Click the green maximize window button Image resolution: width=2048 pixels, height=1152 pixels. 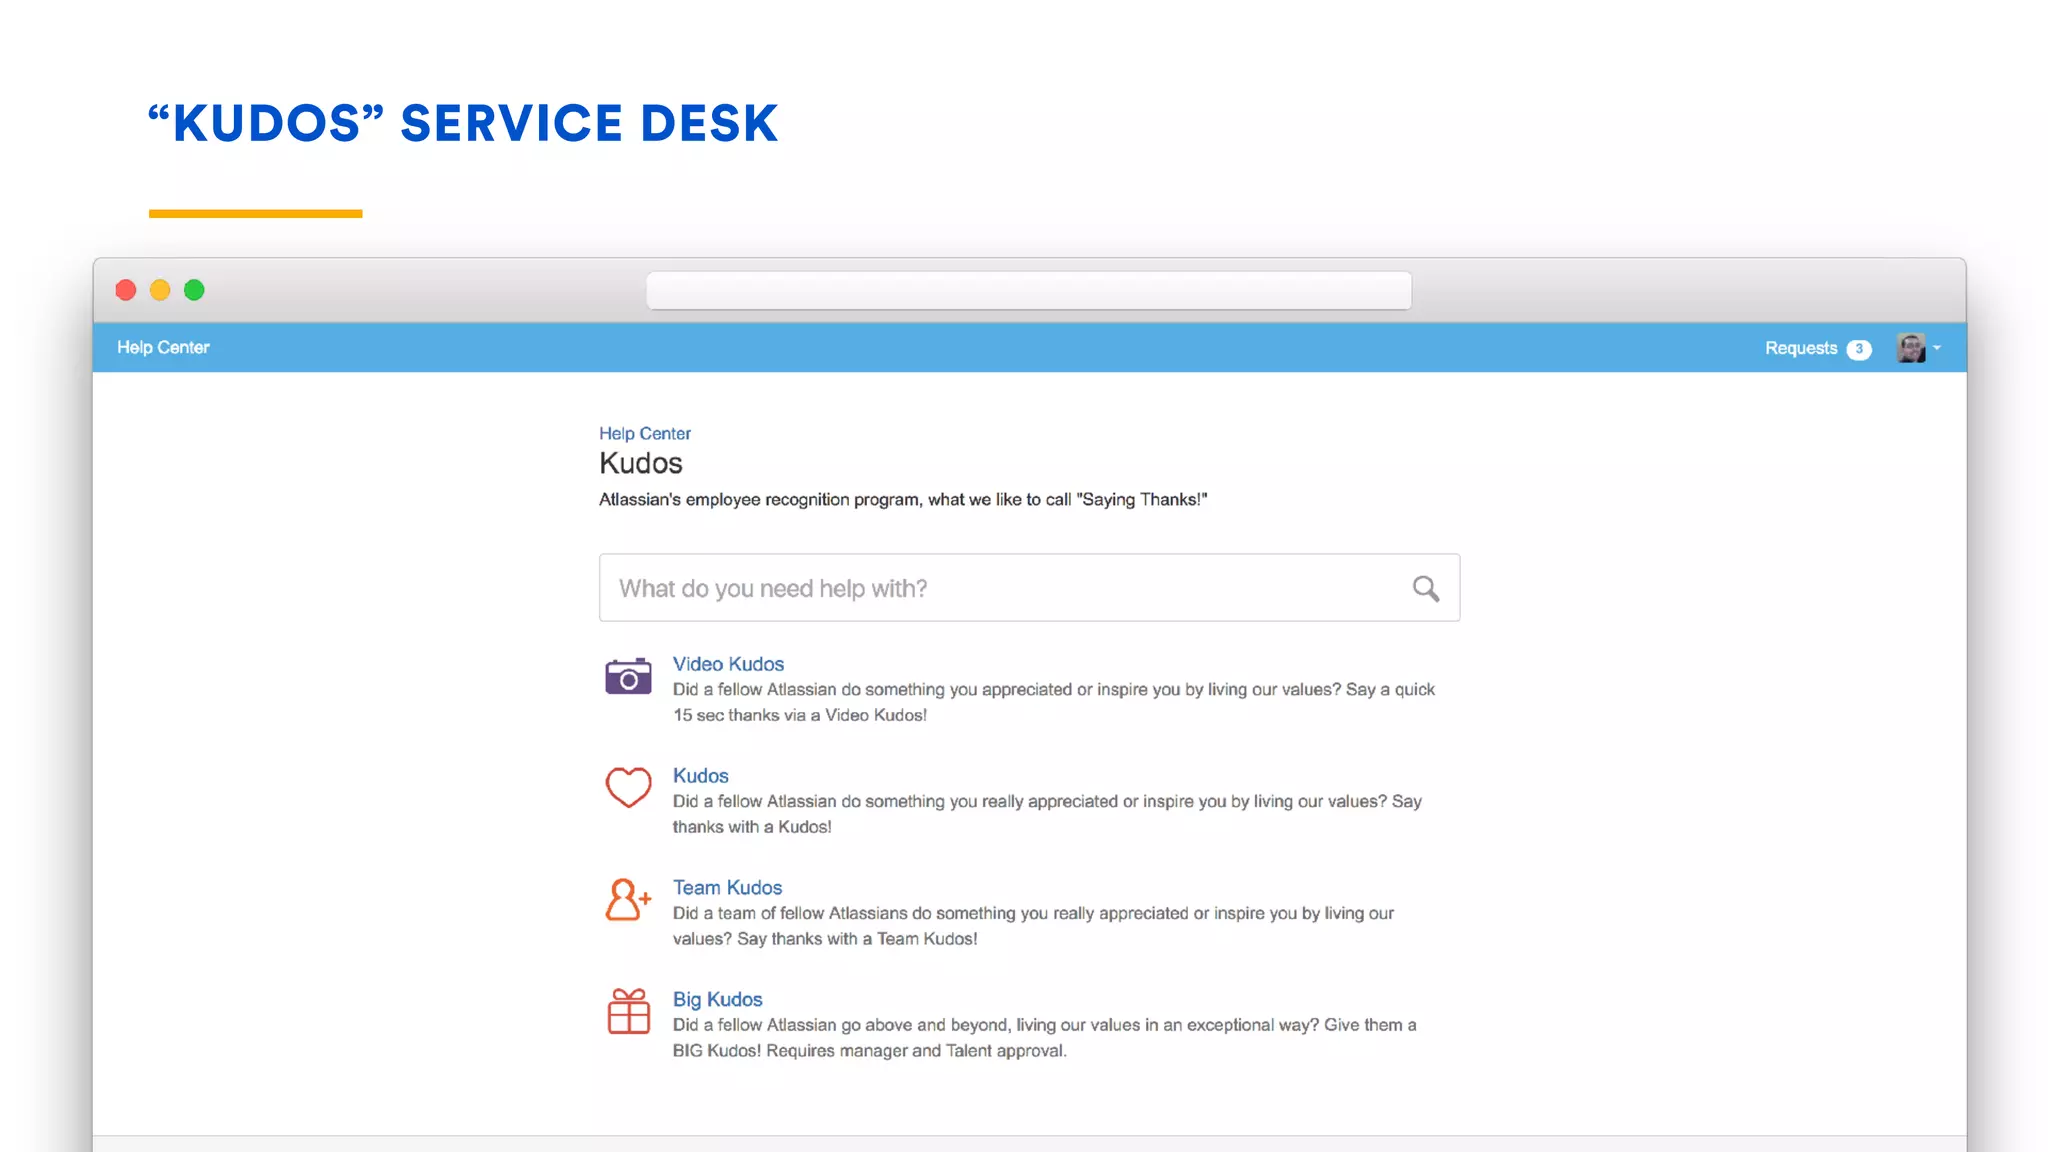pos(194,290)
